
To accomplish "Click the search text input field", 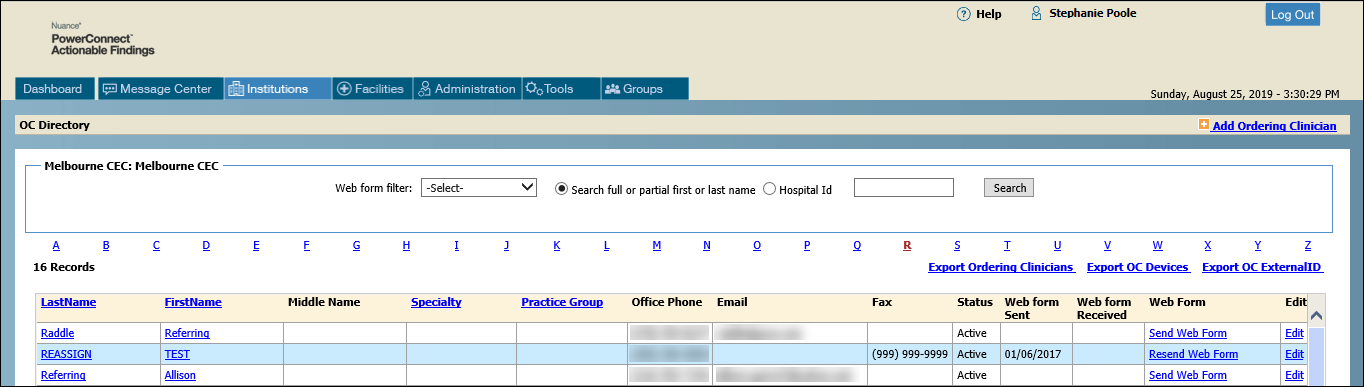I will pyautogui.click(x=904, y=187).
